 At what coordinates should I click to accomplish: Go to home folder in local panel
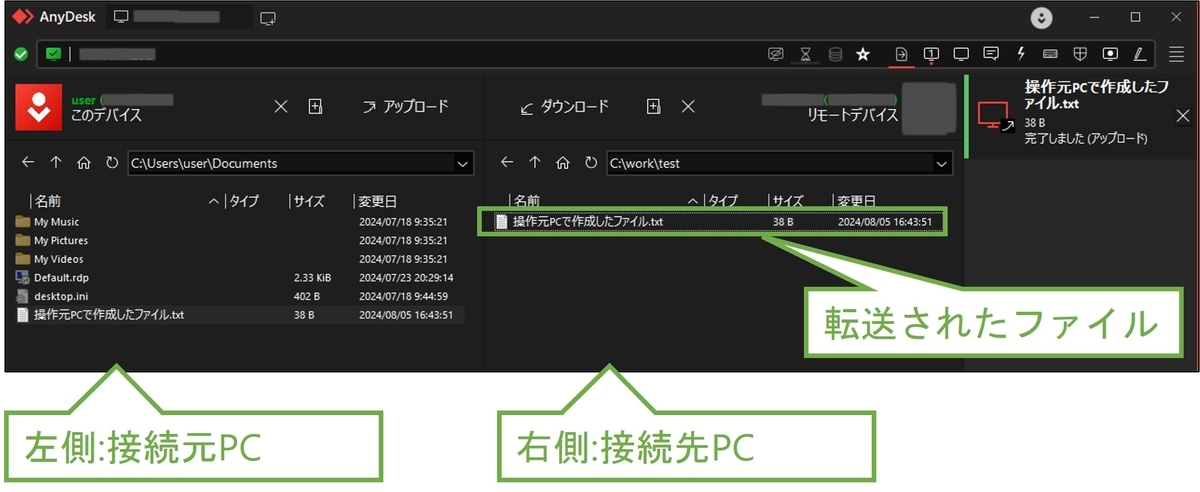click(84, 162)
